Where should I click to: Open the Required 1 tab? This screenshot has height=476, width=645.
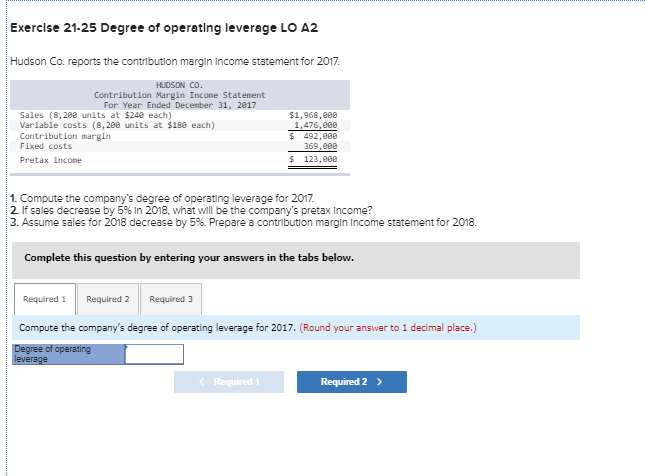[x=44, y=299]
